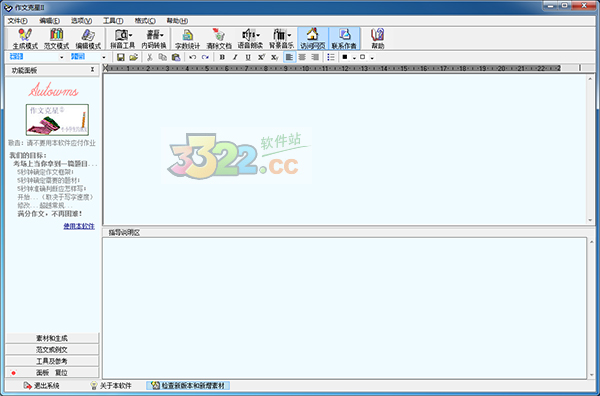Click the 使用本软件 link
The width and height of the screenshot is (600, 396).
[x=79, y=226]
